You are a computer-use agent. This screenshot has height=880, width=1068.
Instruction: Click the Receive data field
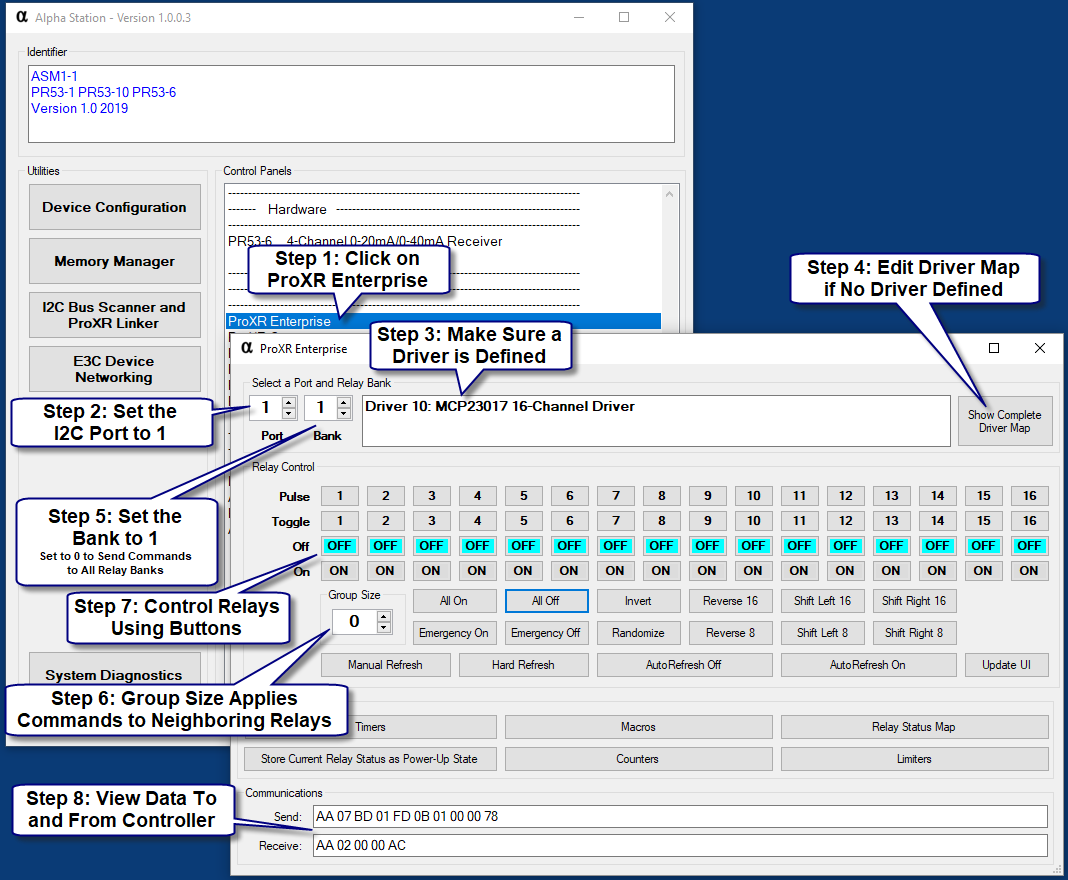[680, 845]
